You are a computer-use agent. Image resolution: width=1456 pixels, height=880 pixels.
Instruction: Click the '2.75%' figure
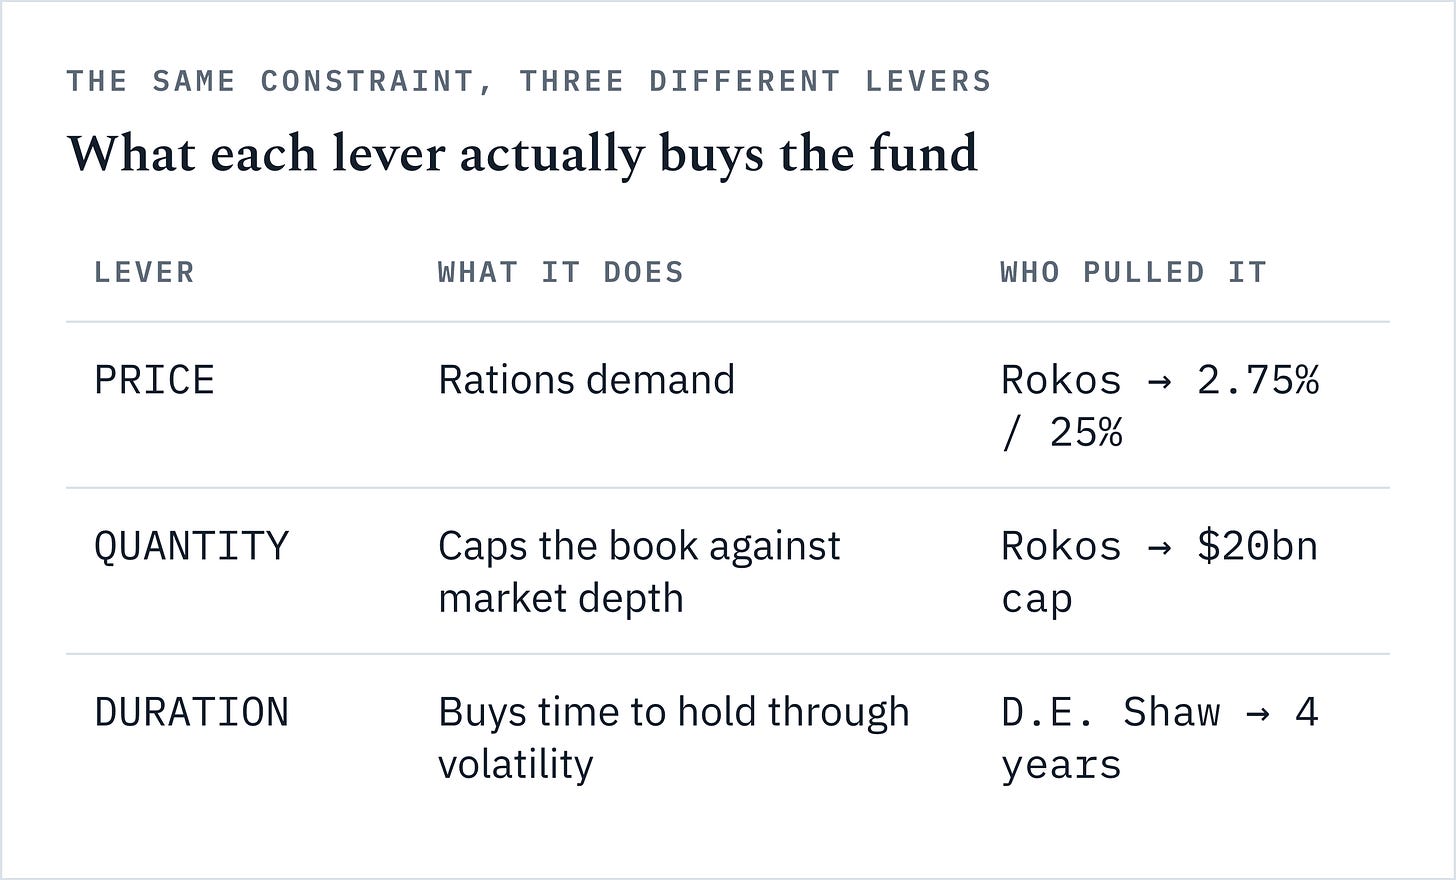[1258, 380]
